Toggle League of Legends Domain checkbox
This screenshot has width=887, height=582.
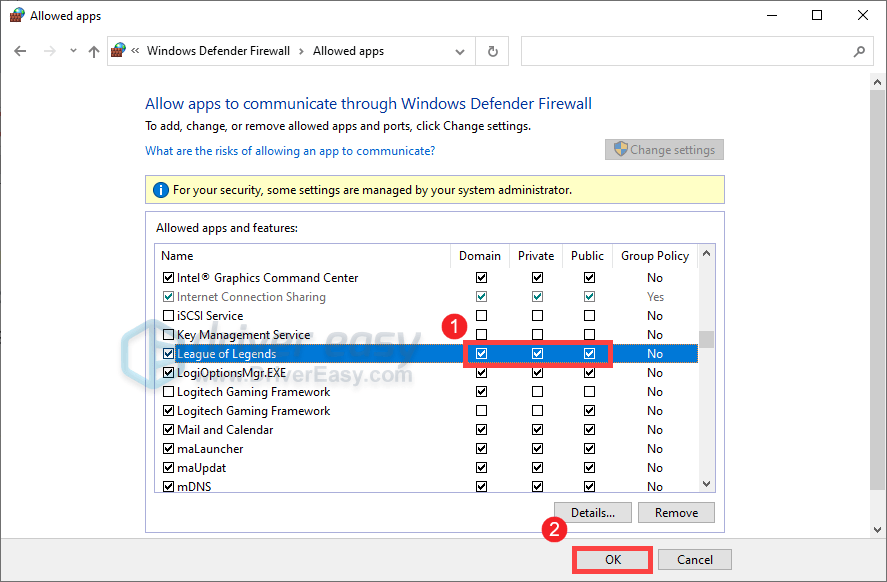click(481, 353)
